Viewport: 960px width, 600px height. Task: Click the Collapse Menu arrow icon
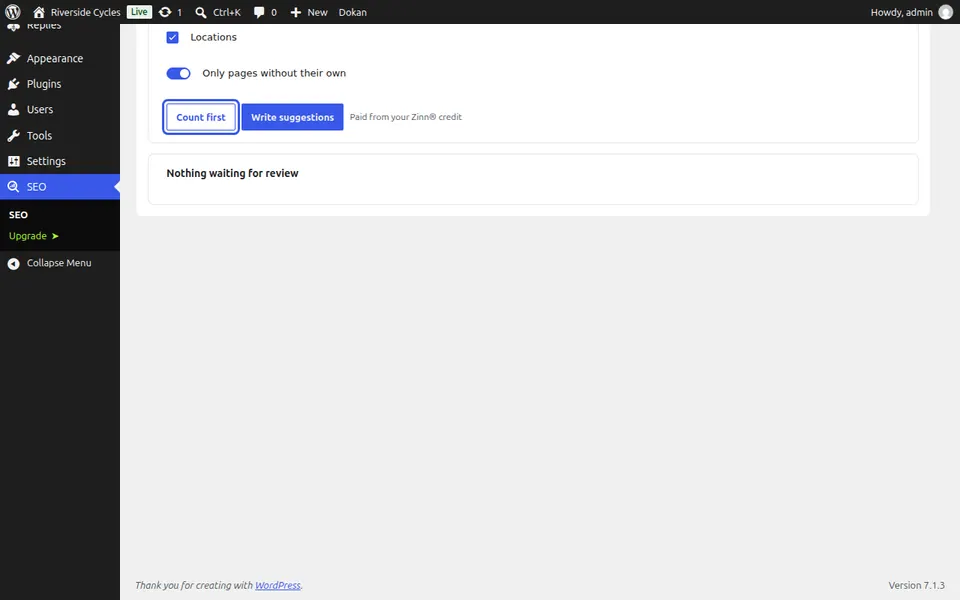point(13,263)
